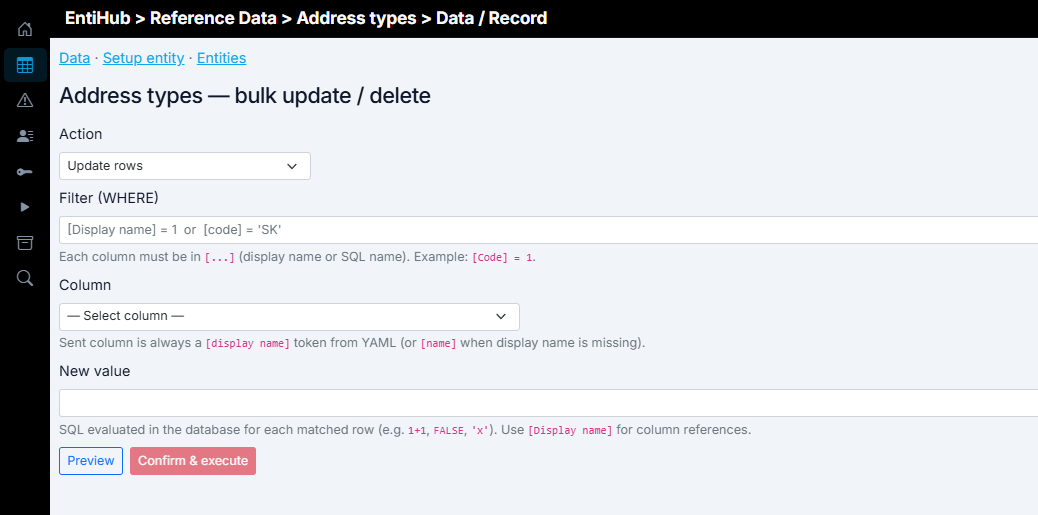
Task: Open the archive box icon
Action: pyautogui.click(x=24, y=243)
